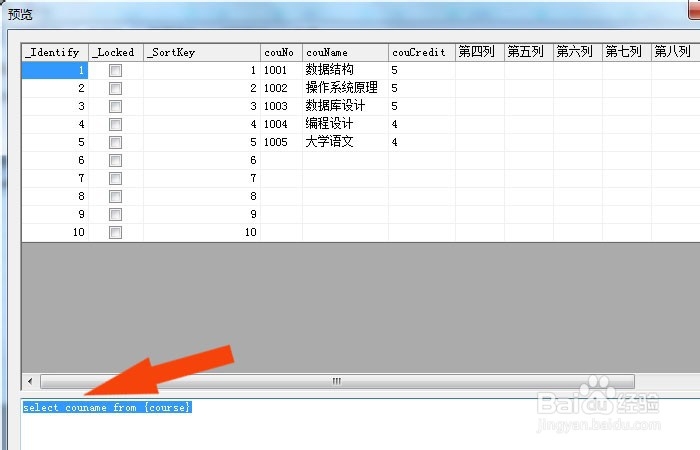Viewport: 700px width, 450px height.
Task: Select the couCredit cell for 大学语文
Action: (x=422, y=142)
